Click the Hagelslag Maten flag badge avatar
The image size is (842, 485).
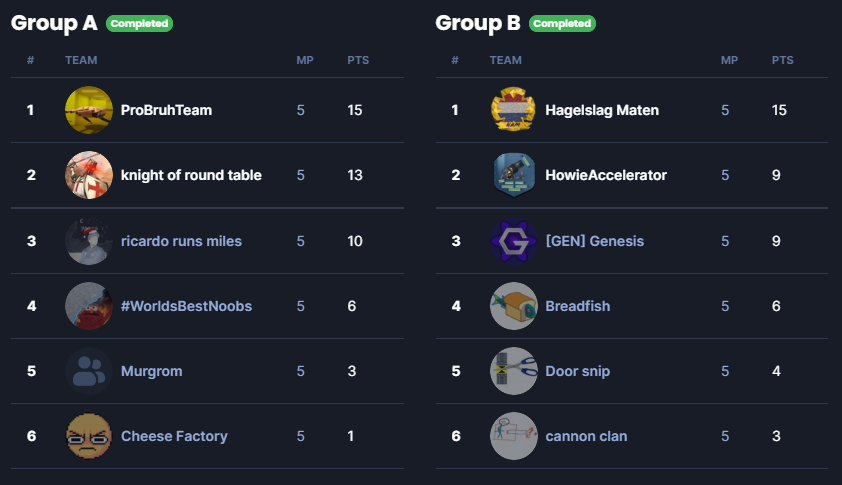513,110
